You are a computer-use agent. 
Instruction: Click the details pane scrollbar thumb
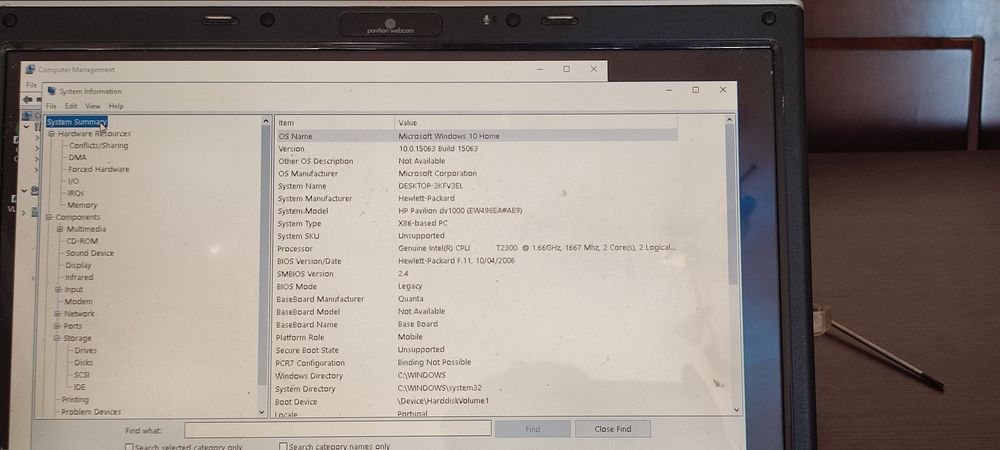click(731, 204)
